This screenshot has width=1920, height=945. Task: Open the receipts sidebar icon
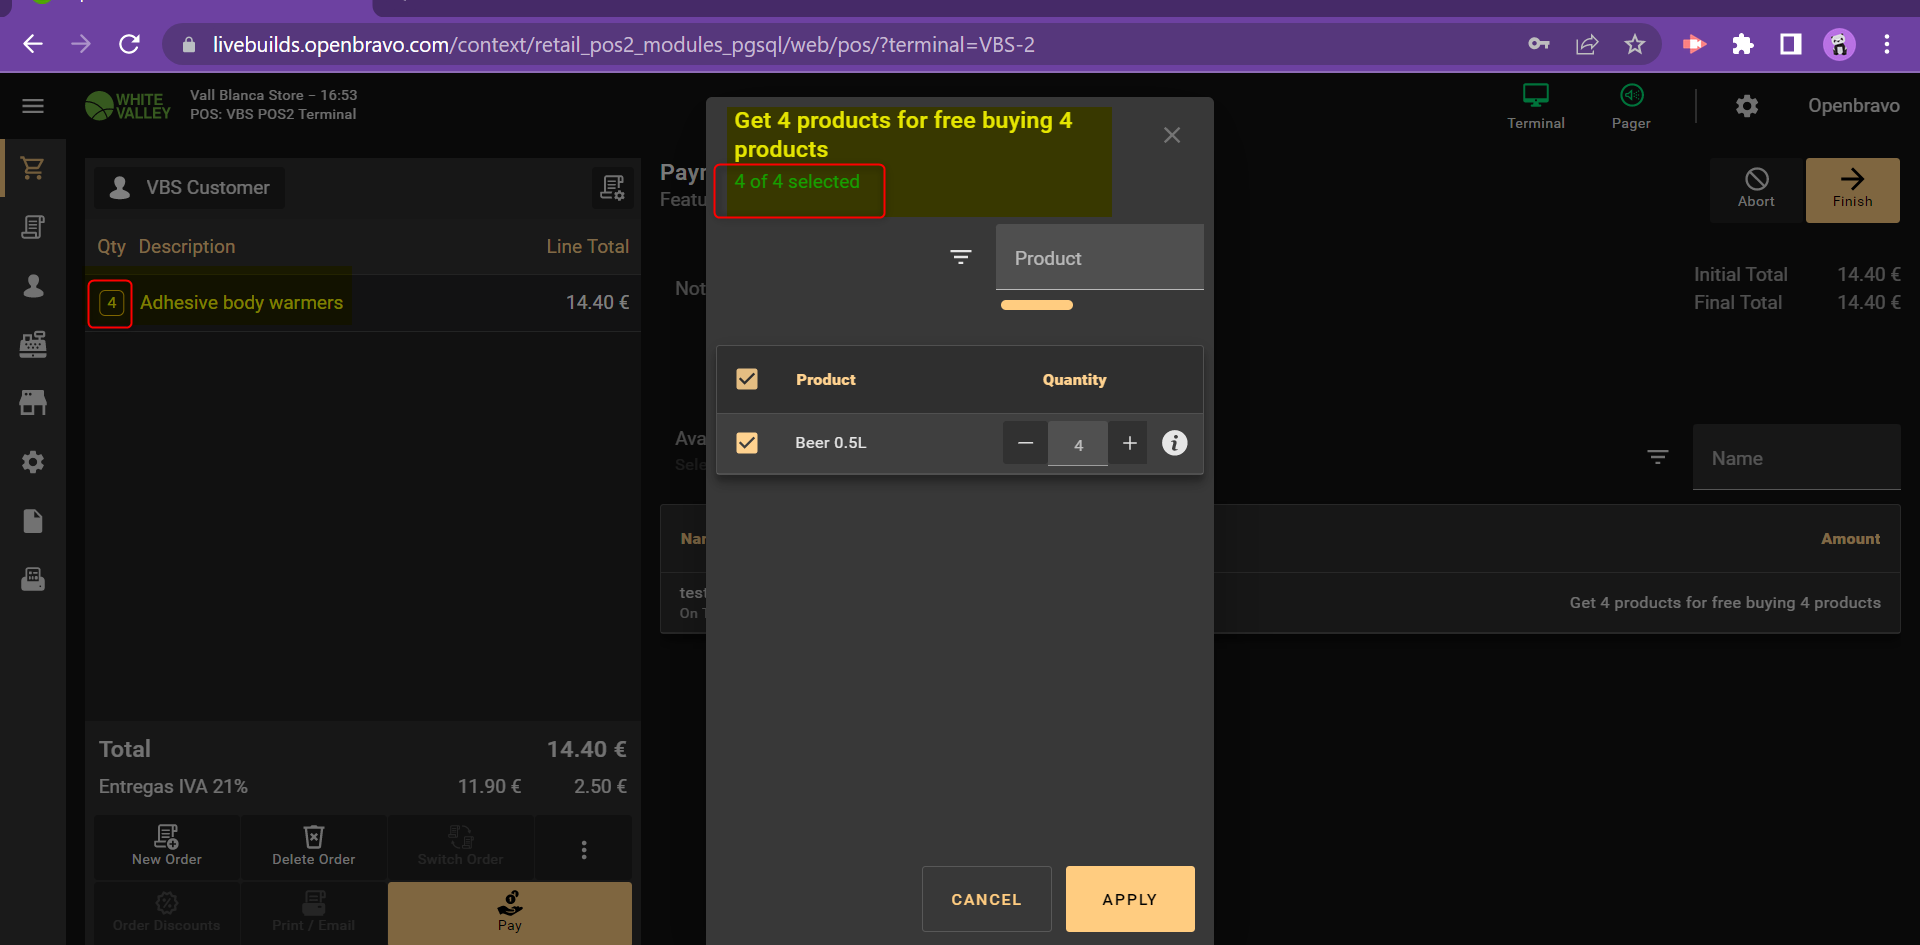coord(33,227)
